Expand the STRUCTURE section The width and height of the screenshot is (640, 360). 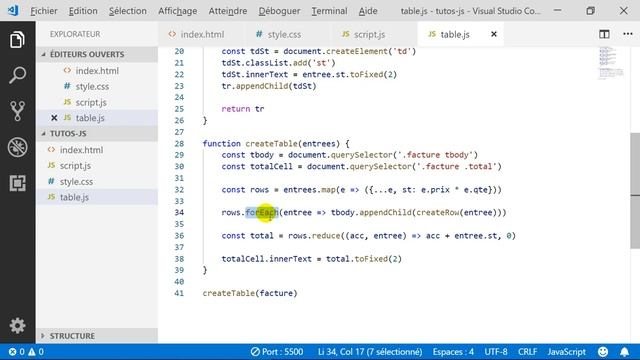[x=97, y=336]
